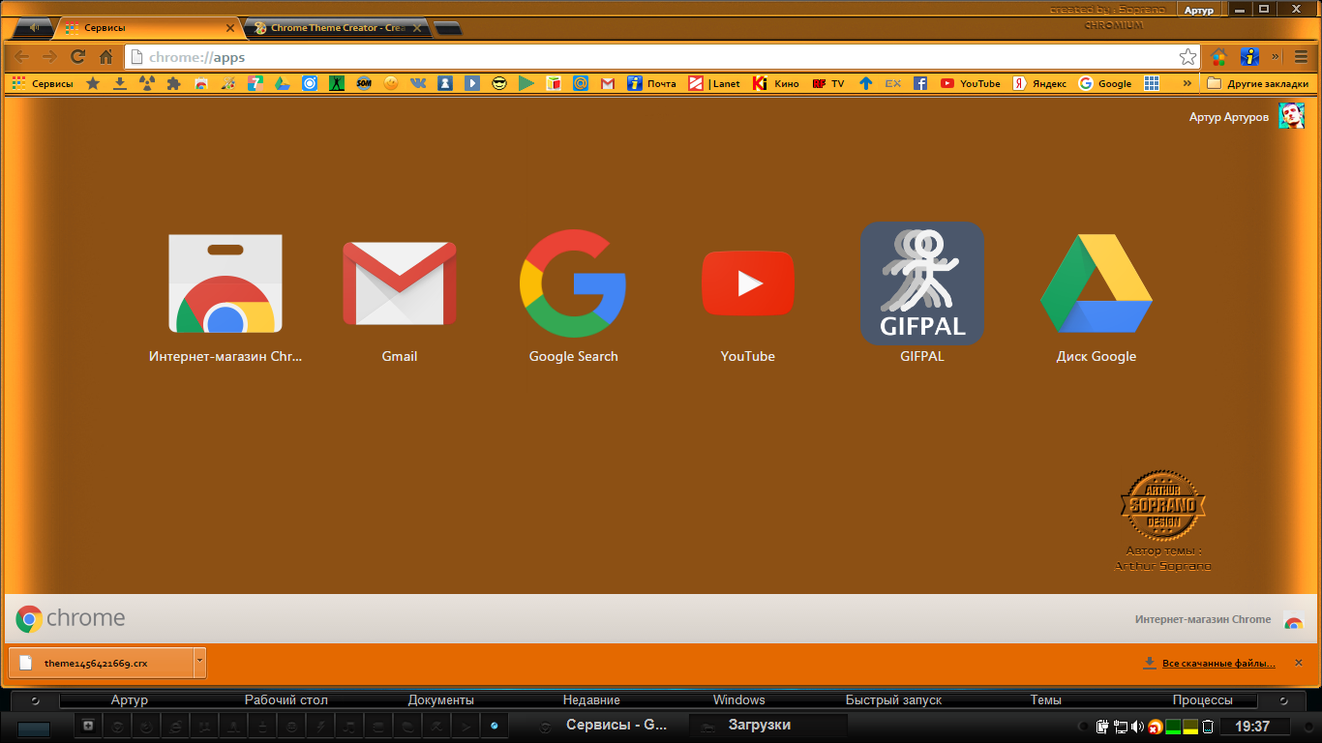
Task: Open the Google Drive triangle bookmark
Action: click(x=282, y=84)
